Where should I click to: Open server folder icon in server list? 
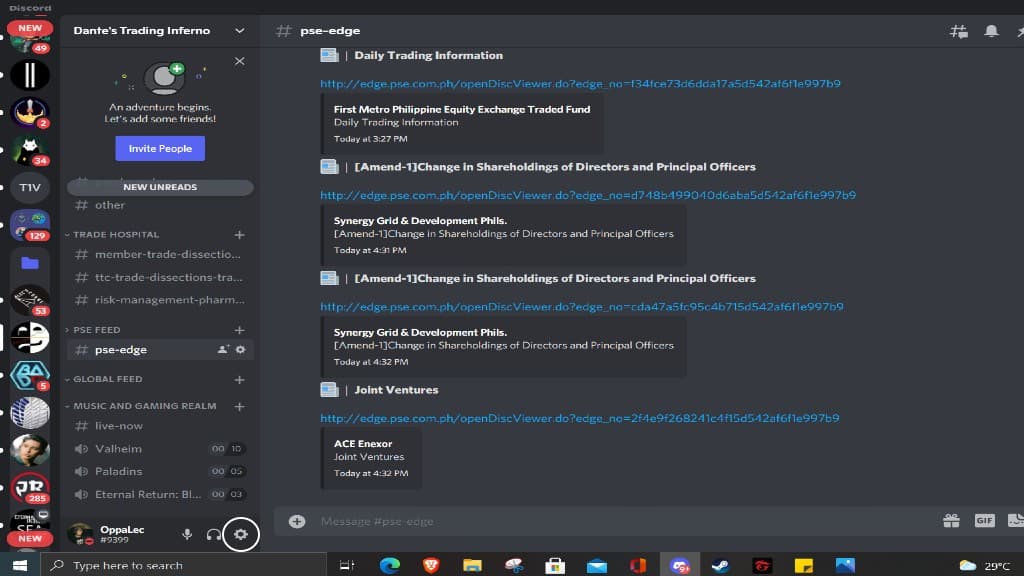[x=29, y=263]
